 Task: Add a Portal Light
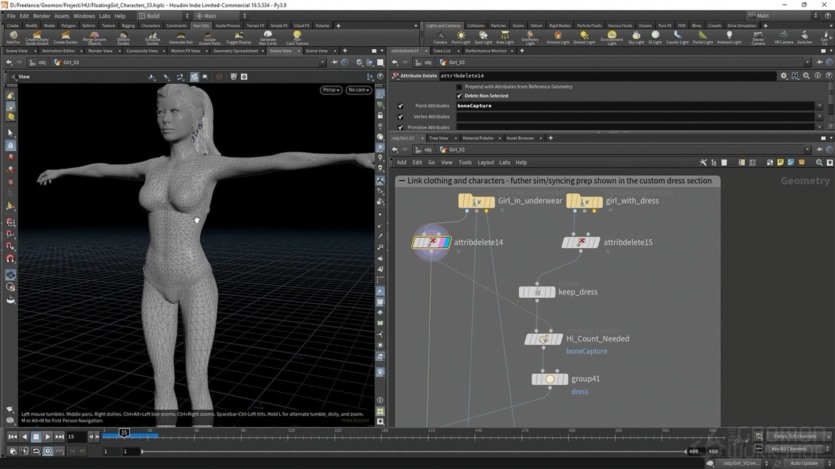[x=702, y=37]
